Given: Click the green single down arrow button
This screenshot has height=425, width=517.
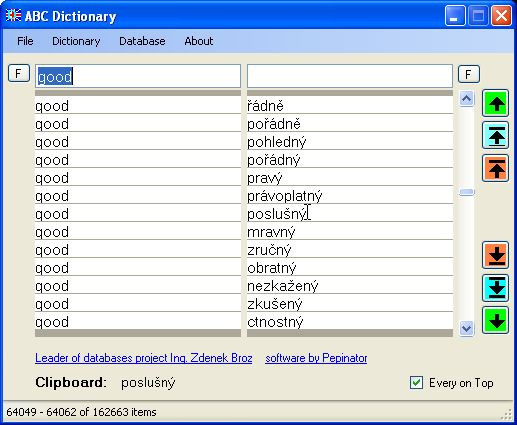Looking at the screenshot, I should (495, 320).
